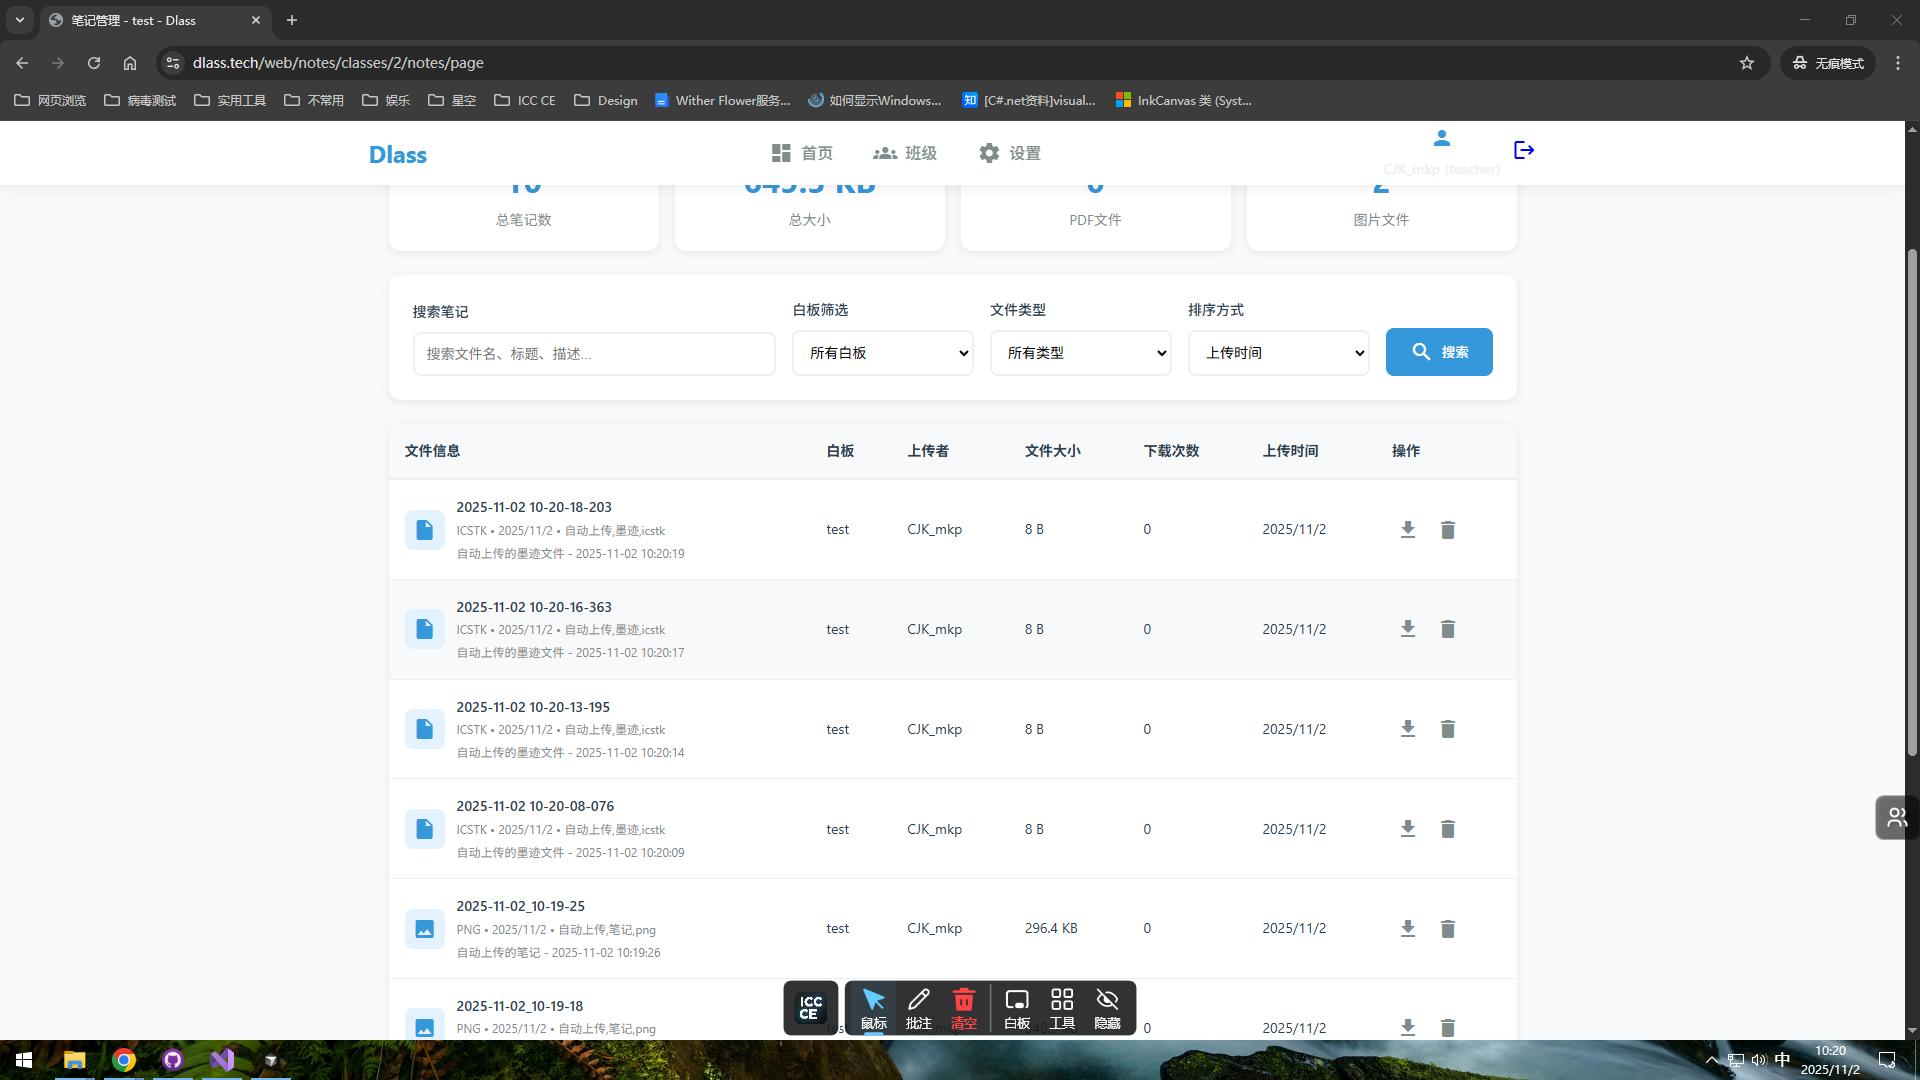Delete the 2025-11-02 10-20-08-076 note
Image resolution: width=1920 pixels, height=1080 pixels.
point(1447,829)
